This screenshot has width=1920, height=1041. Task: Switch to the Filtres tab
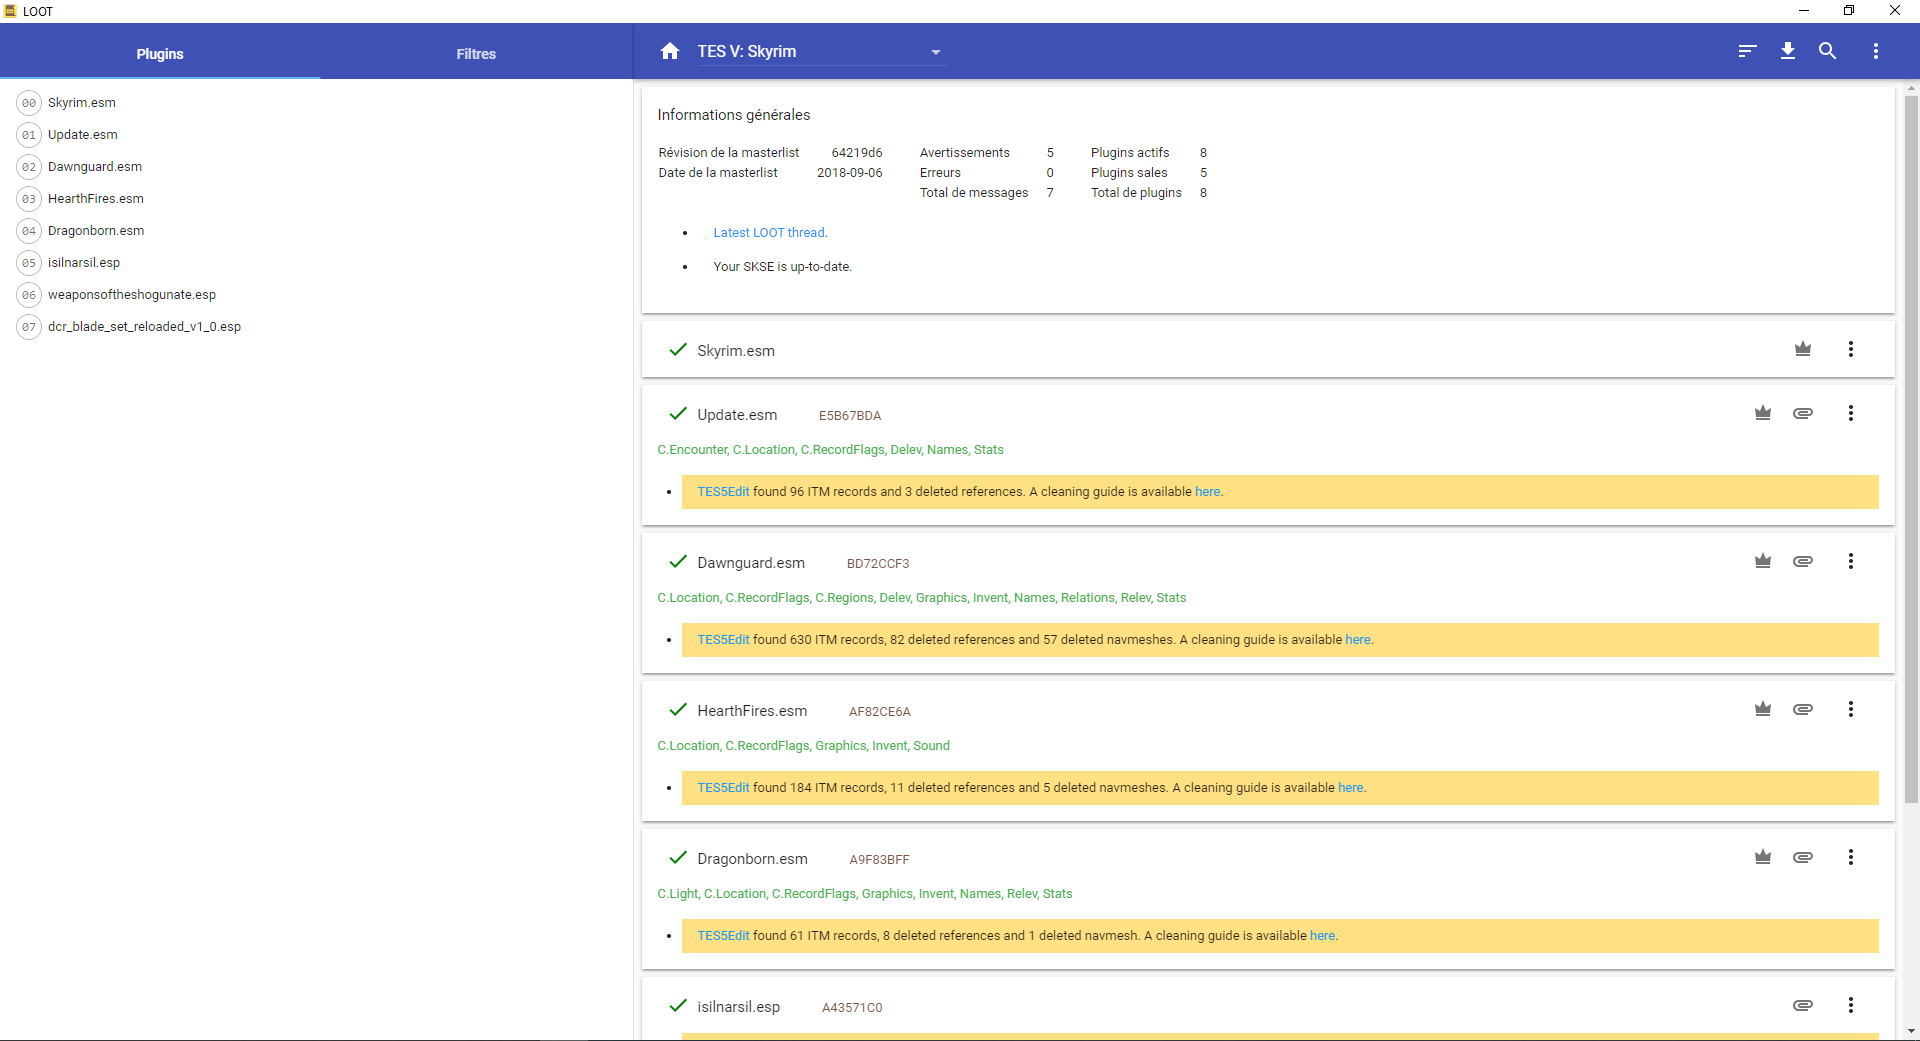(476, 54)
